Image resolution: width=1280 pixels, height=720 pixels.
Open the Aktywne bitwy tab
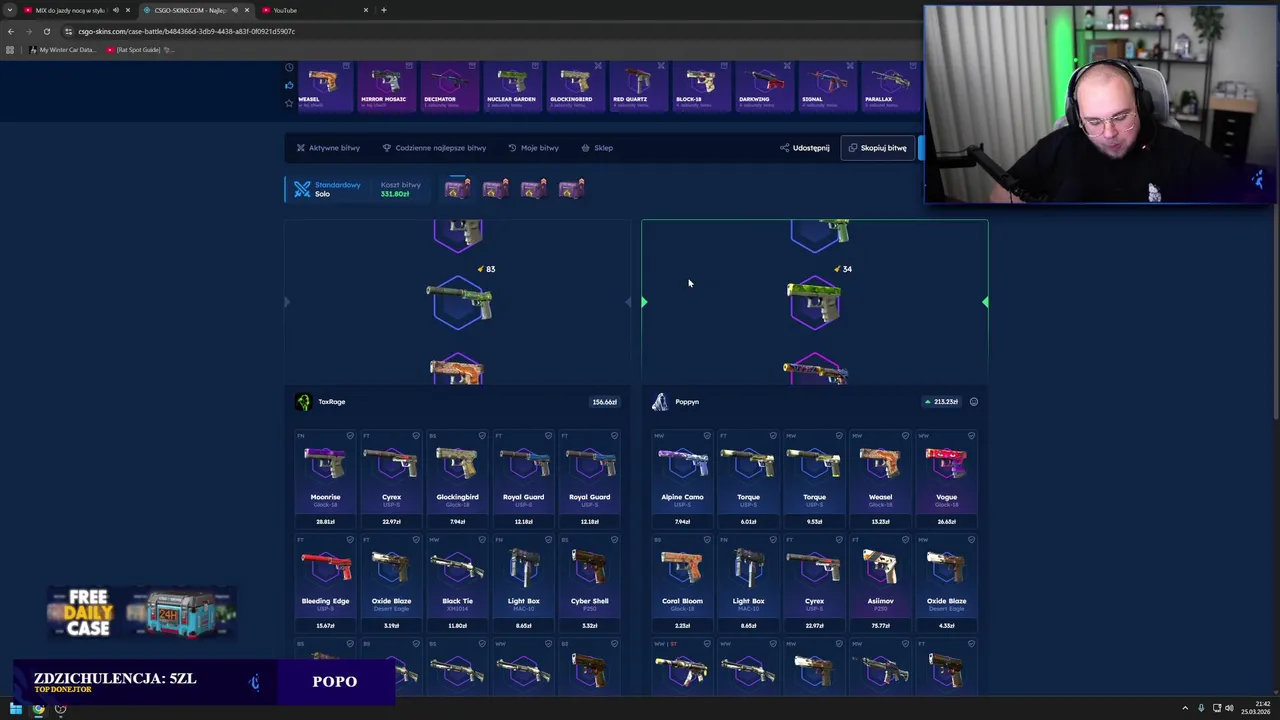click(x=328, y=148)
